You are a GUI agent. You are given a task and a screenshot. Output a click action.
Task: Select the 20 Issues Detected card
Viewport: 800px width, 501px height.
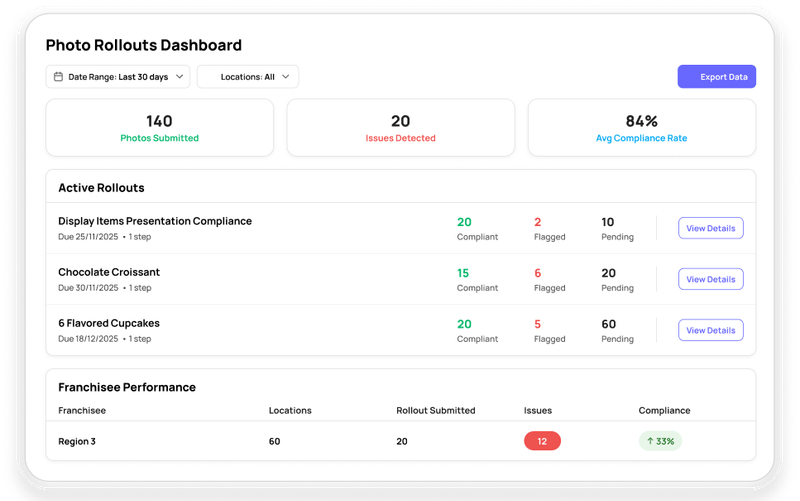tap(401, 128)
